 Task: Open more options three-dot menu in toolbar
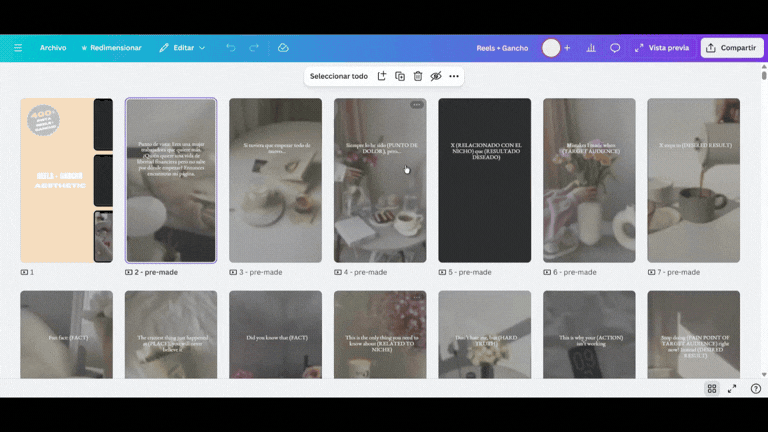[x=454, y=76]
